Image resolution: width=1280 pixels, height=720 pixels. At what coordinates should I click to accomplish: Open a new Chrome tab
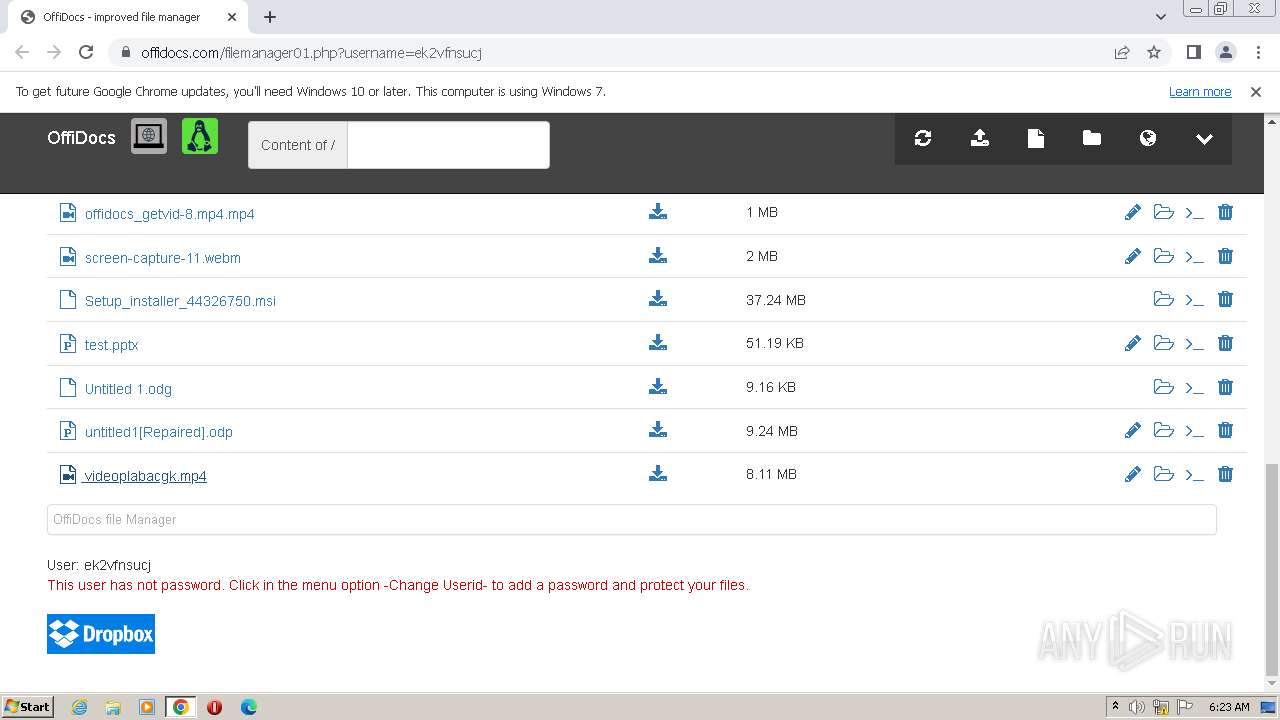pos(270,17)
